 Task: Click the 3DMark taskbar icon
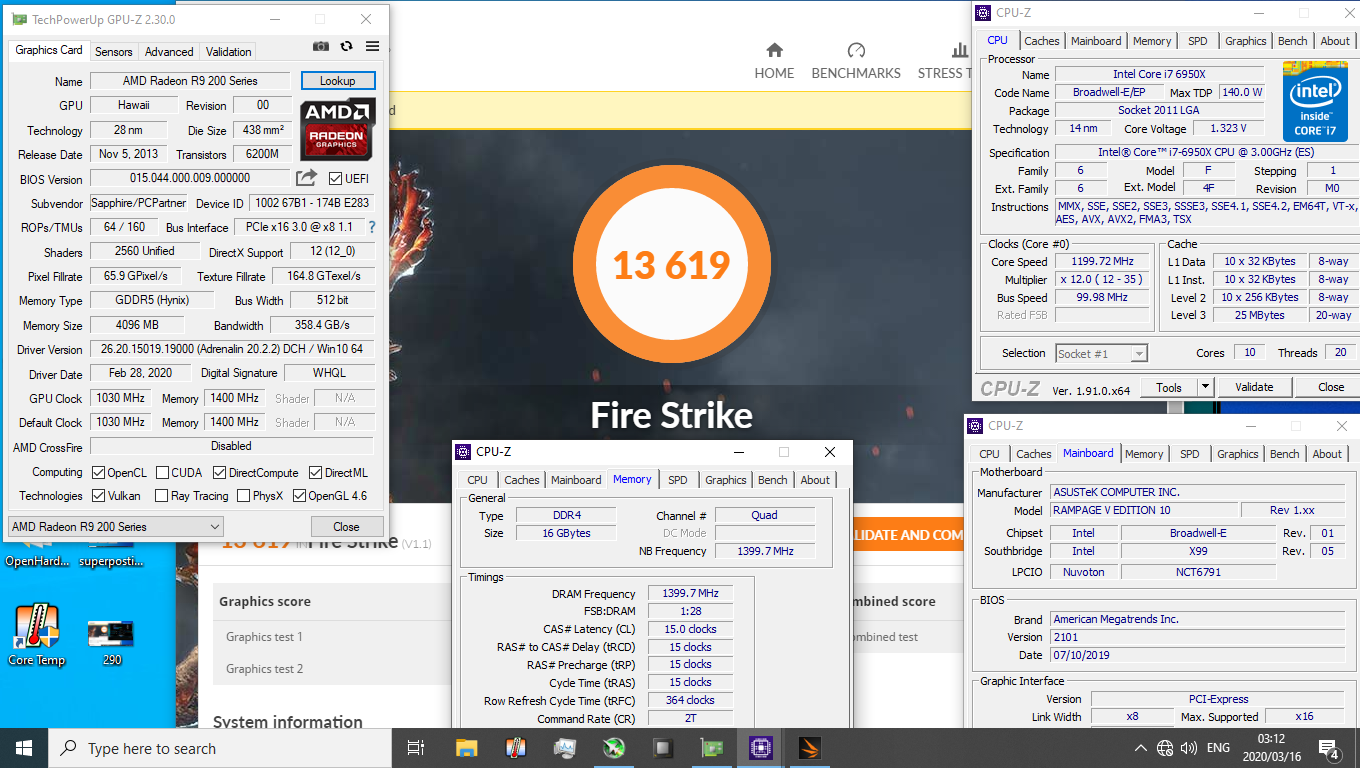[810, 748]
